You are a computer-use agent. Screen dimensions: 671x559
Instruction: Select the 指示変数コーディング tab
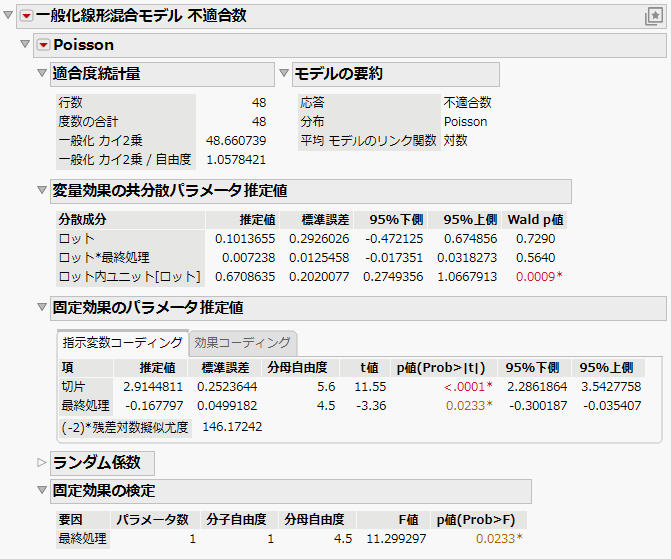pos(123,343)
